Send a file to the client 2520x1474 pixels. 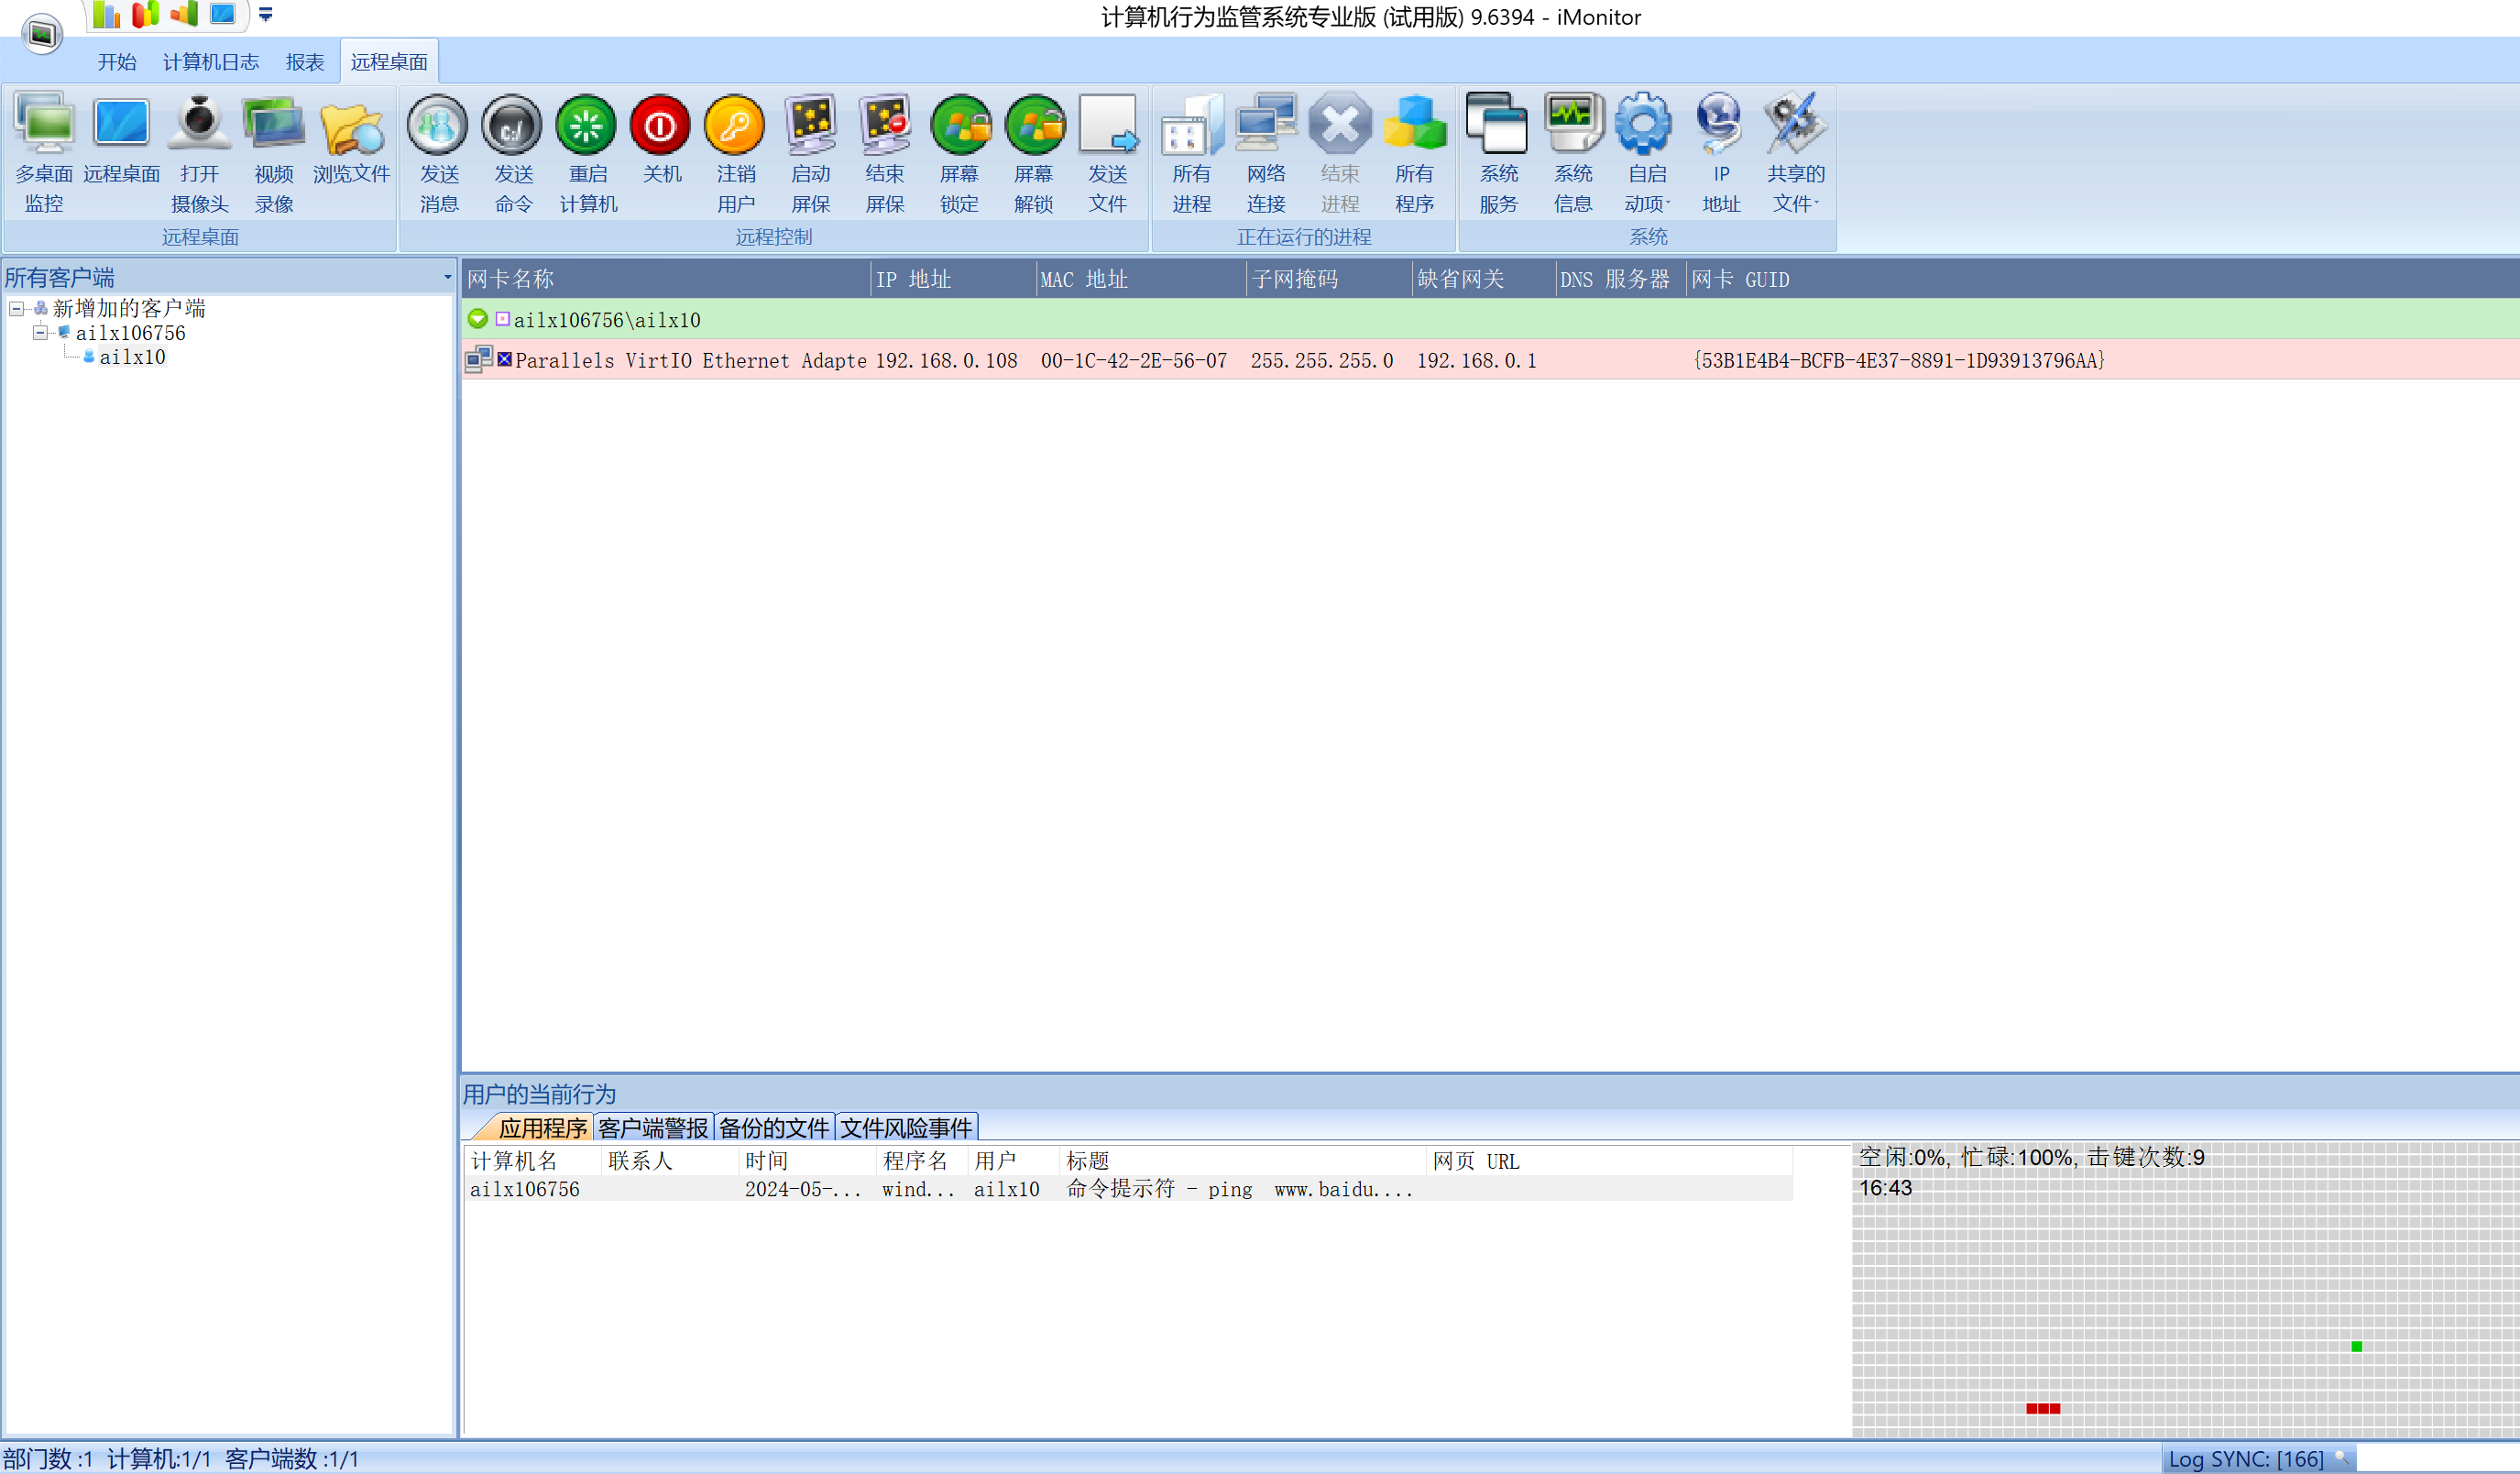1108,153
